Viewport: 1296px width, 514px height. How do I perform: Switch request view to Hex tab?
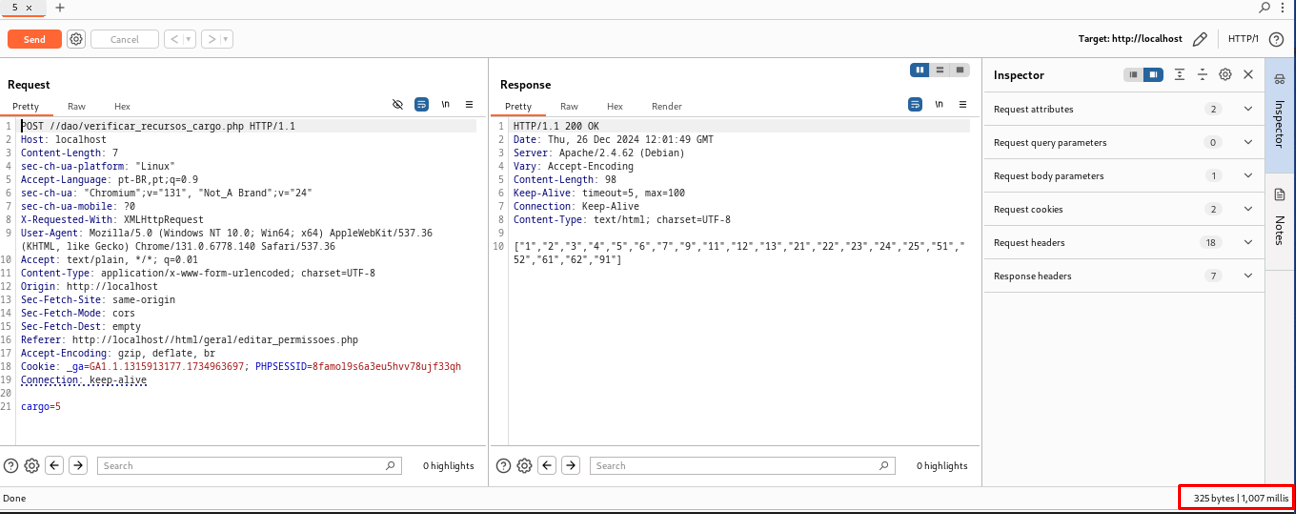[122, 106]
